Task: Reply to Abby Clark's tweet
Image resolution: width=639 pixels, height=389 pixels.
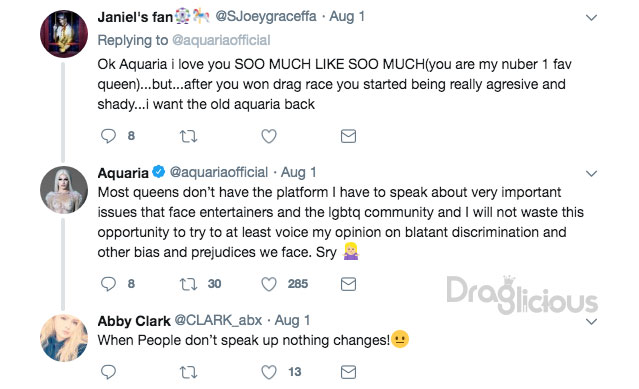Action: [108, 372]
